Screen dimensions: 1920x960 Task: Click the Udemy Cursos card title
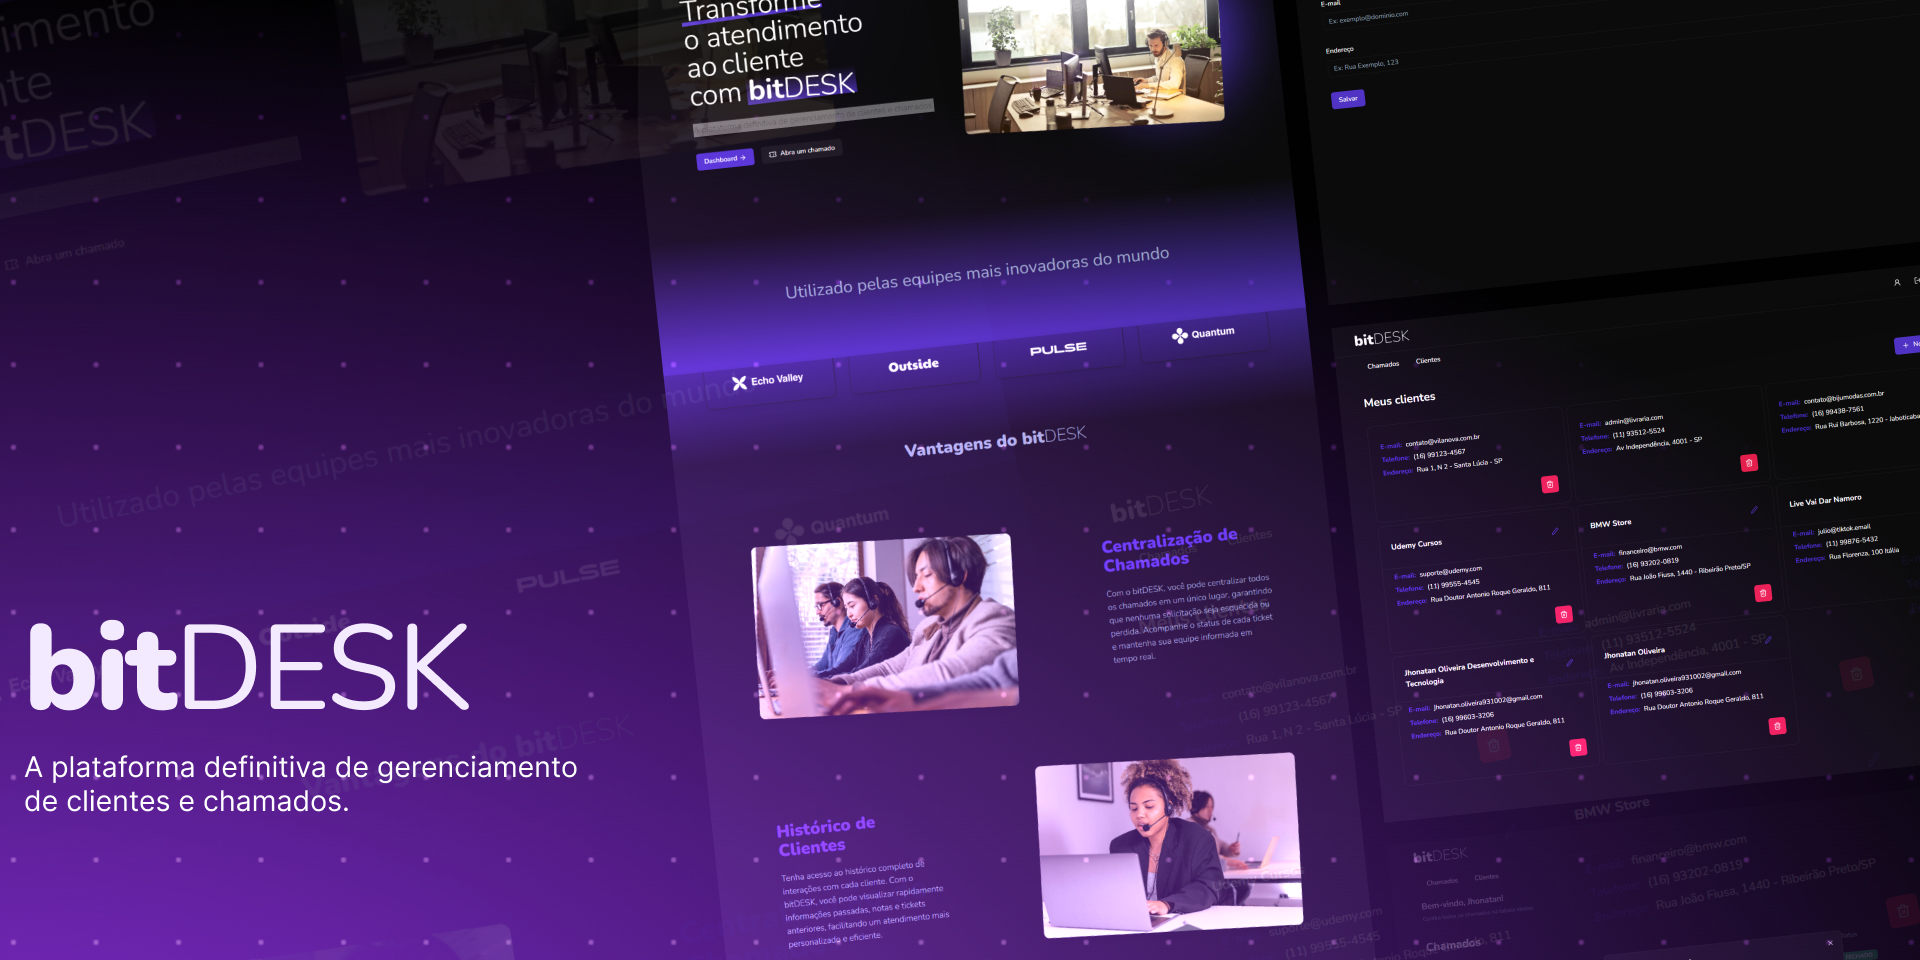[x=1416, y=545]
